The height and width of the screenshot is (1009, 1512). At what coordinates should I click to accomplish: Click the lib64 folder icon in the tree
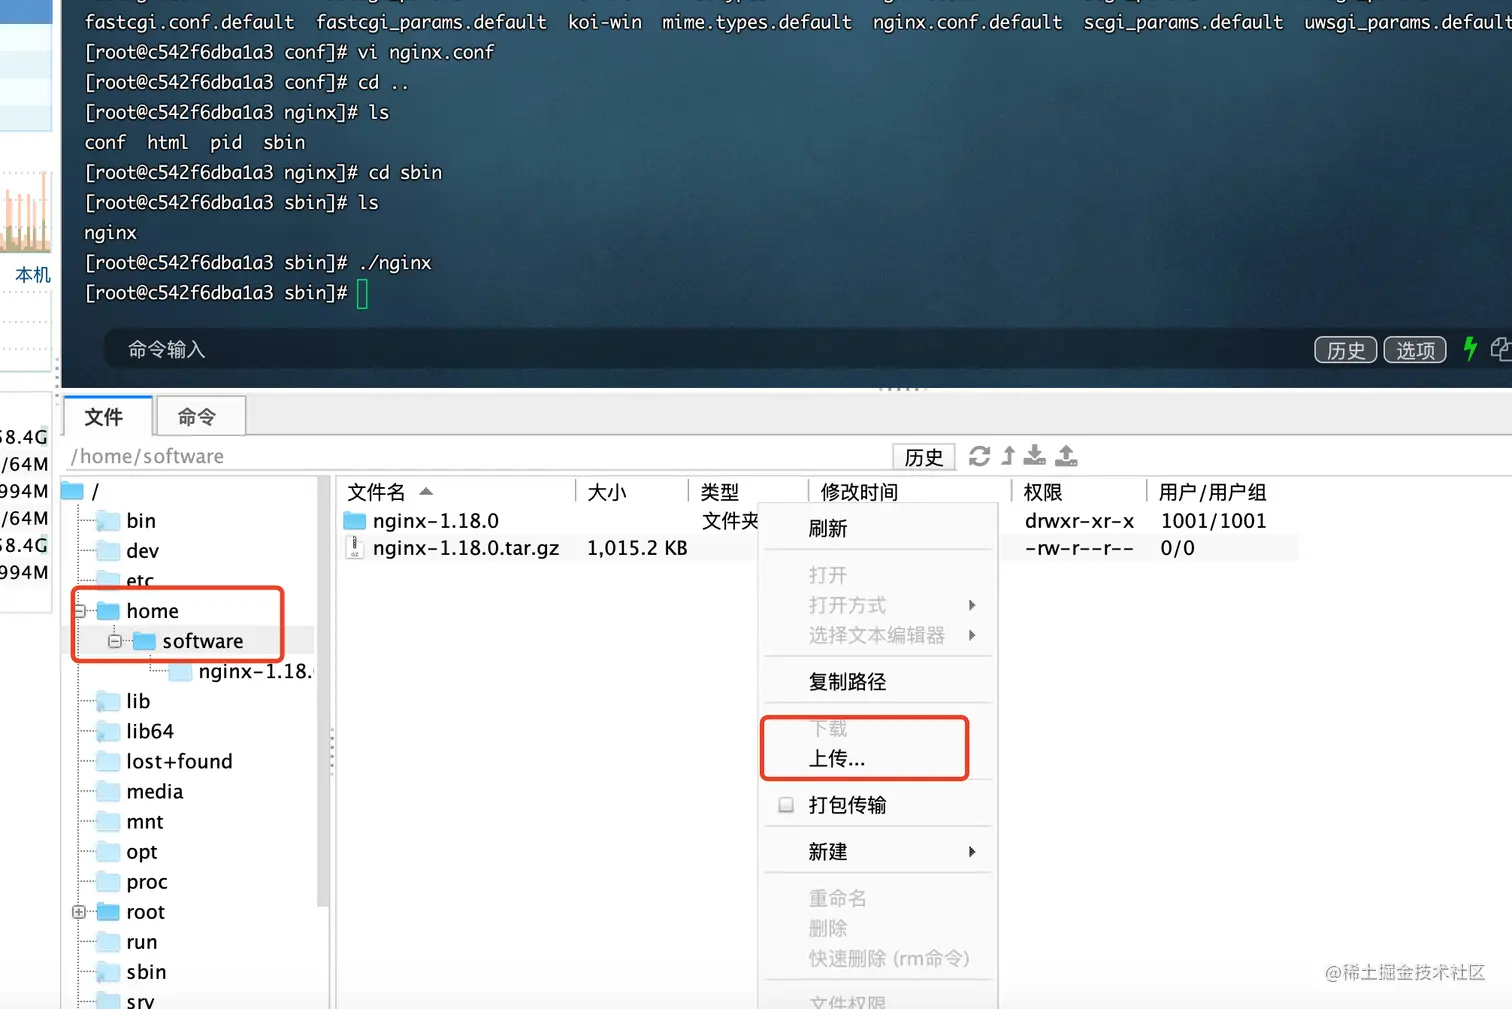(108, 731)
